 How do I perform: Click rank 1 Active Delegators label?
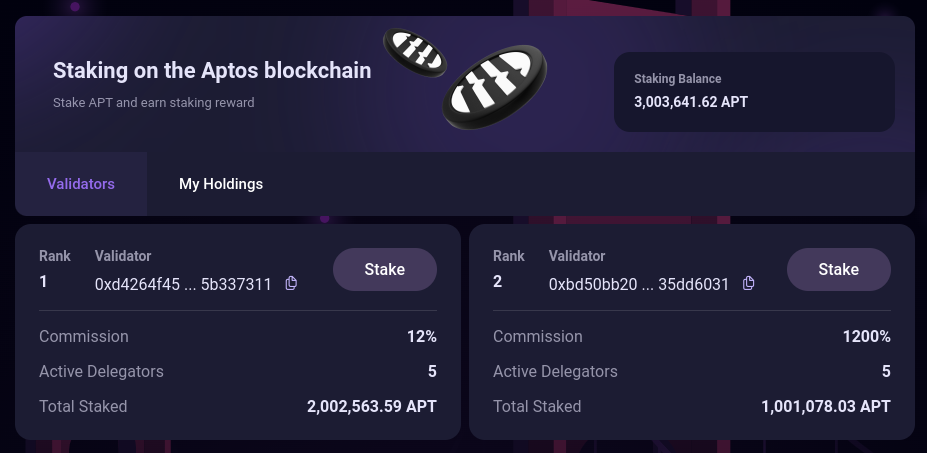pyautogui.click(x=101, y=372)
